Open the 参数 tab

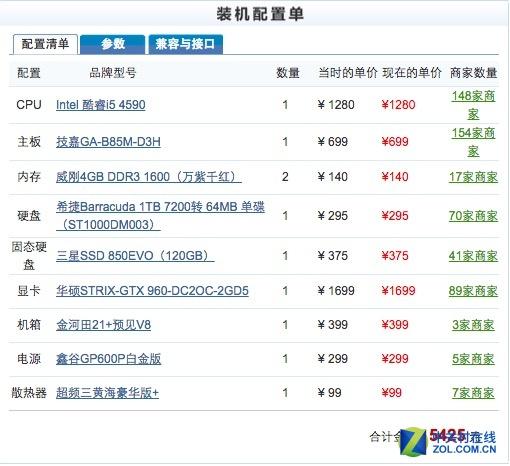(x=113, y=44)
